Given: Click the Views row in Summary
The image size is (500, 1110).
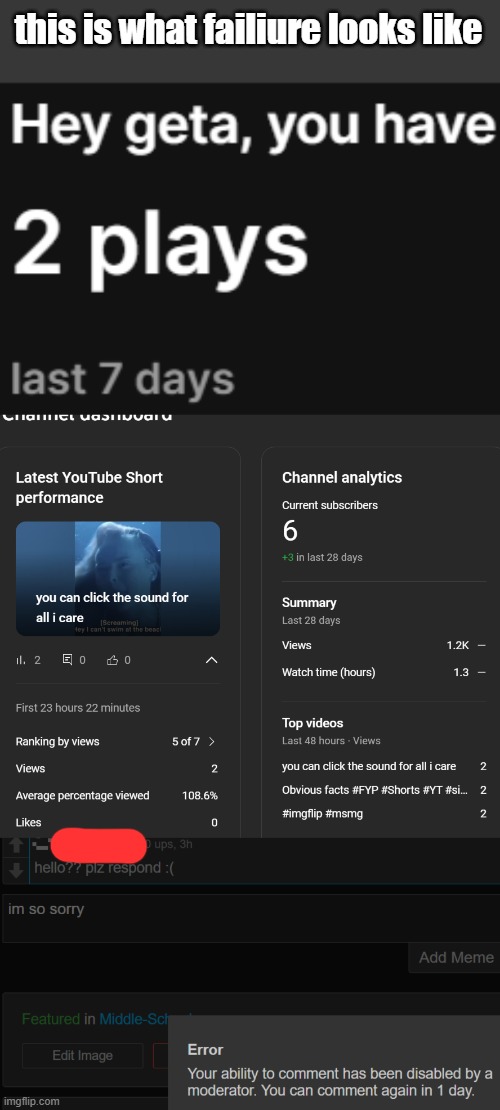Looking at the screenshot, I should click(x=384, y=645).
